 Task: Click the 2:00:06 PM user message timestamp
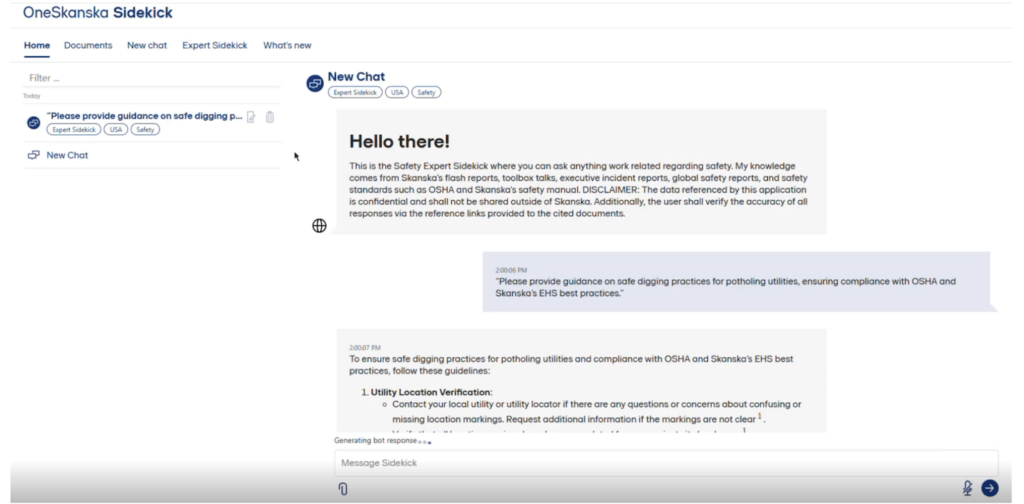pyautogui.click(x=511, y=270)
